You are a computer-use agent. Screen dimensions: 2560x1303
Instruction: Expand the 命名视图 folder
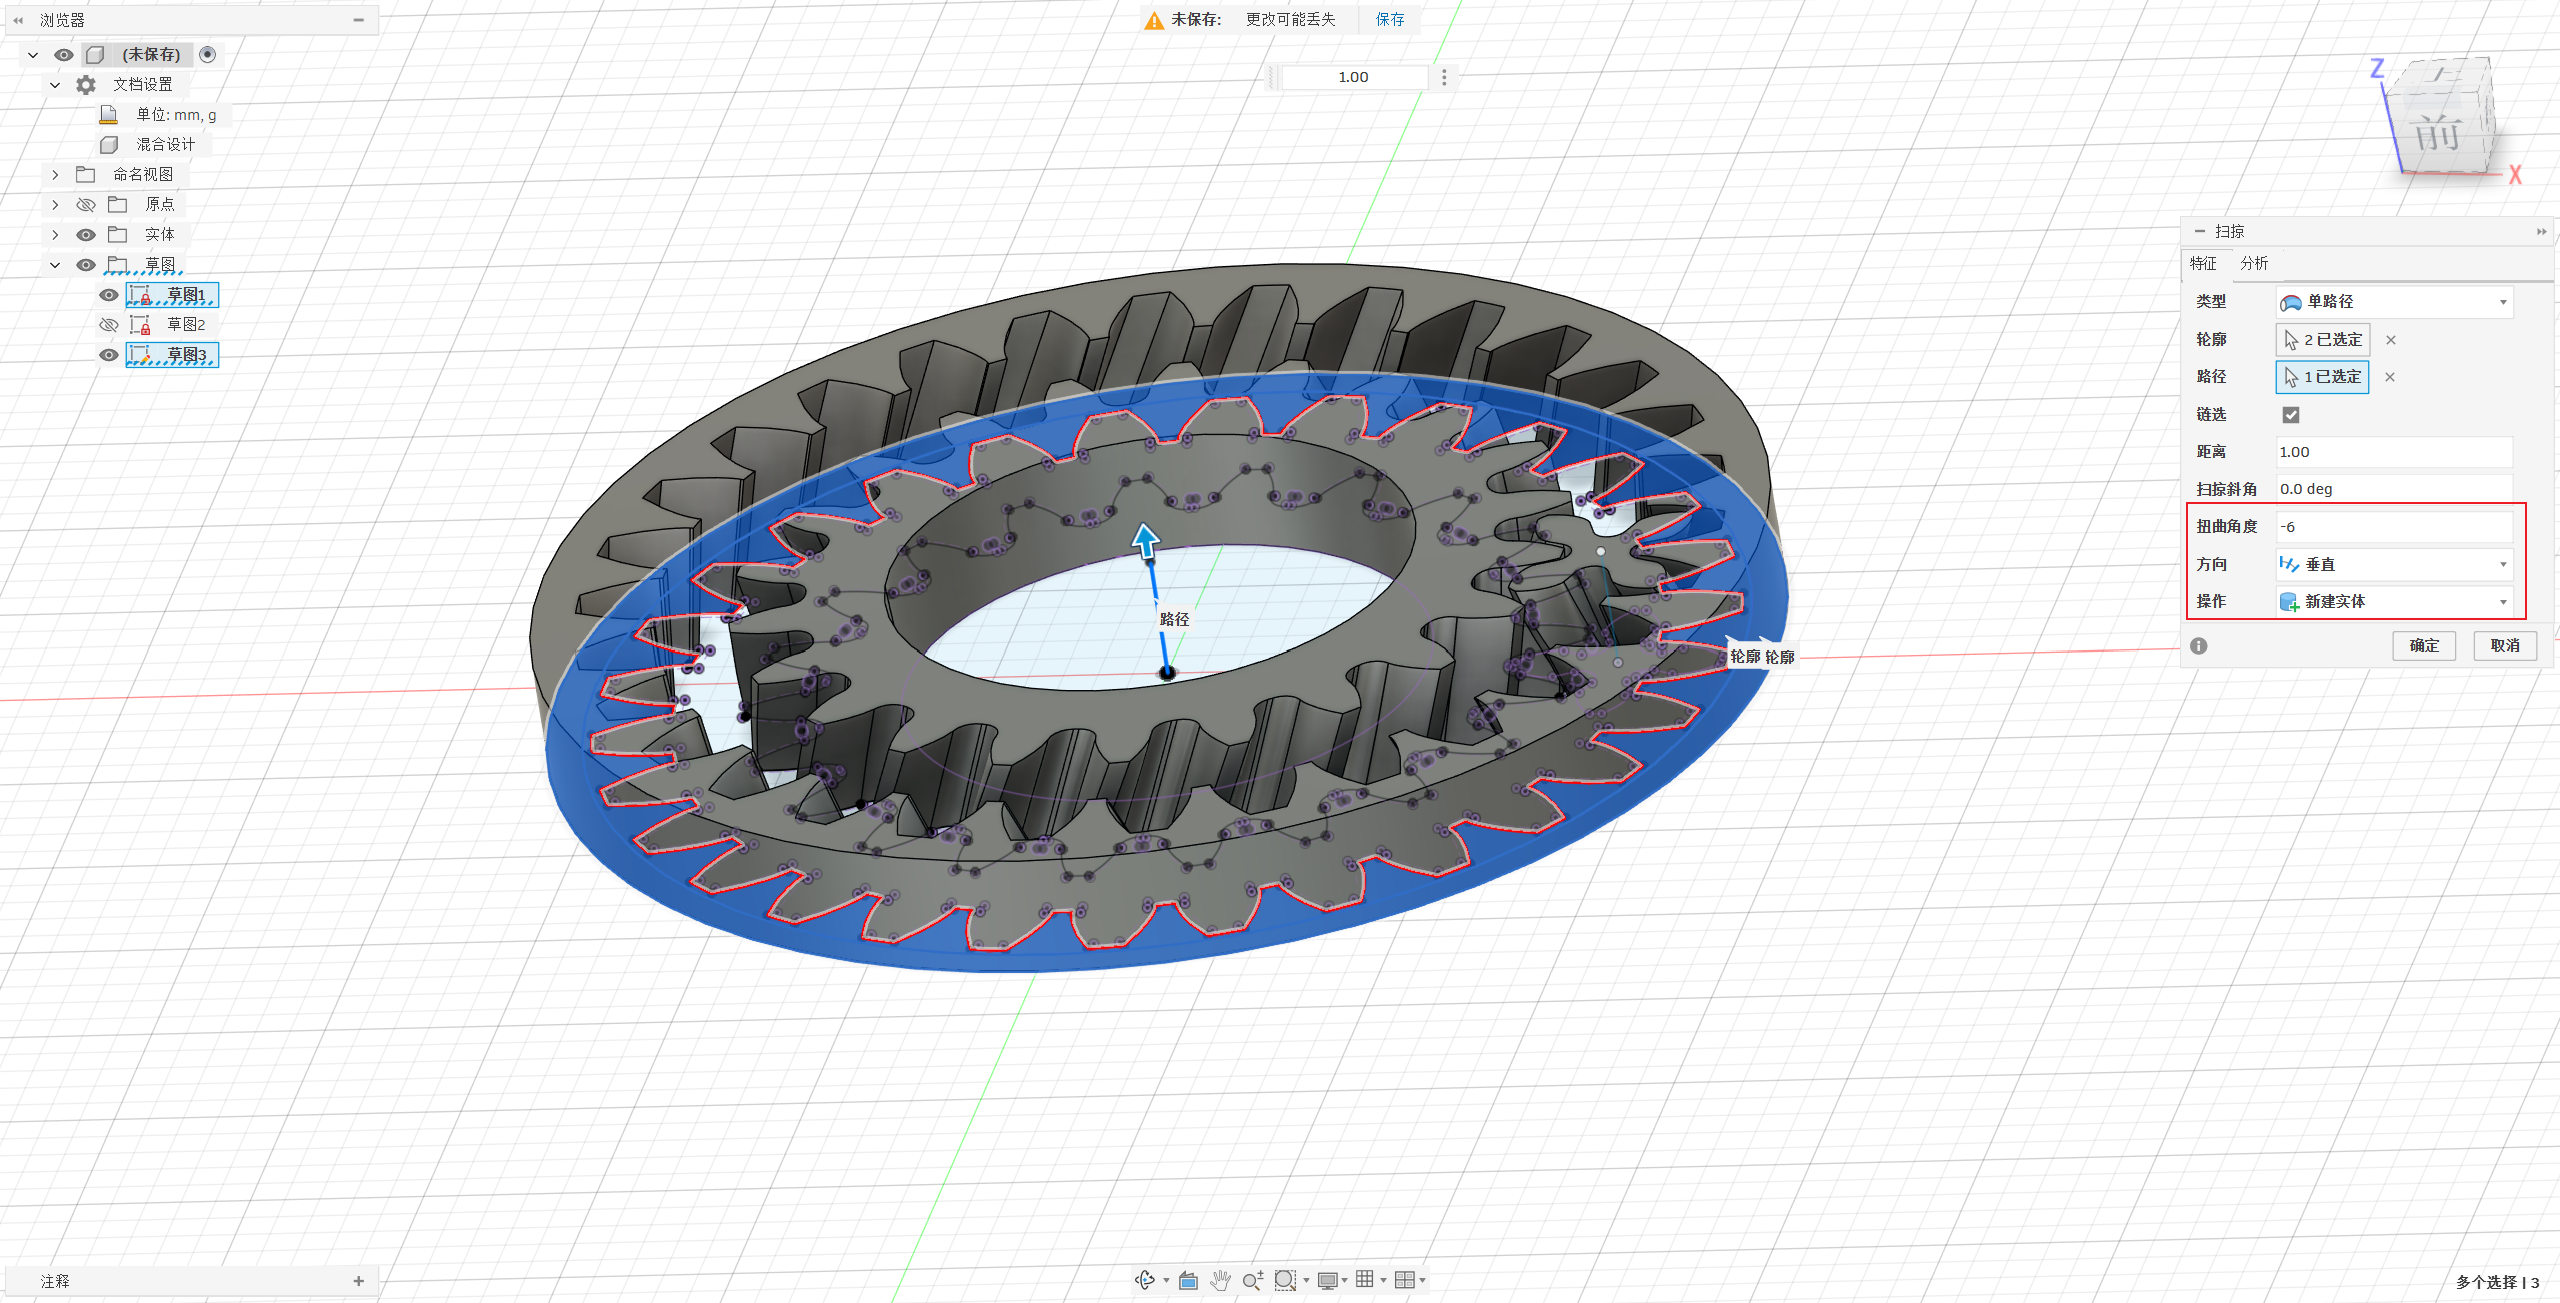pyautogui.click(x=55, y=175)
